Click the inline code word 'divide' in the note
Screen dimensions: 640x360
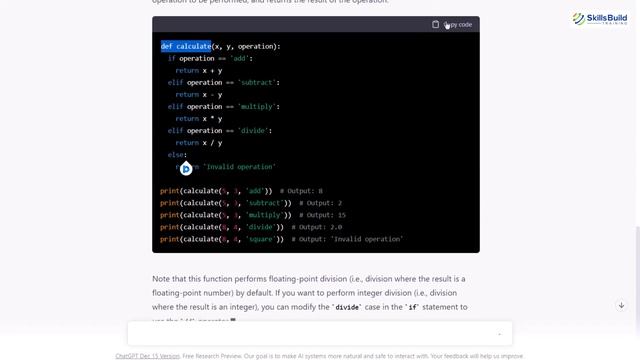pos(347,307)
